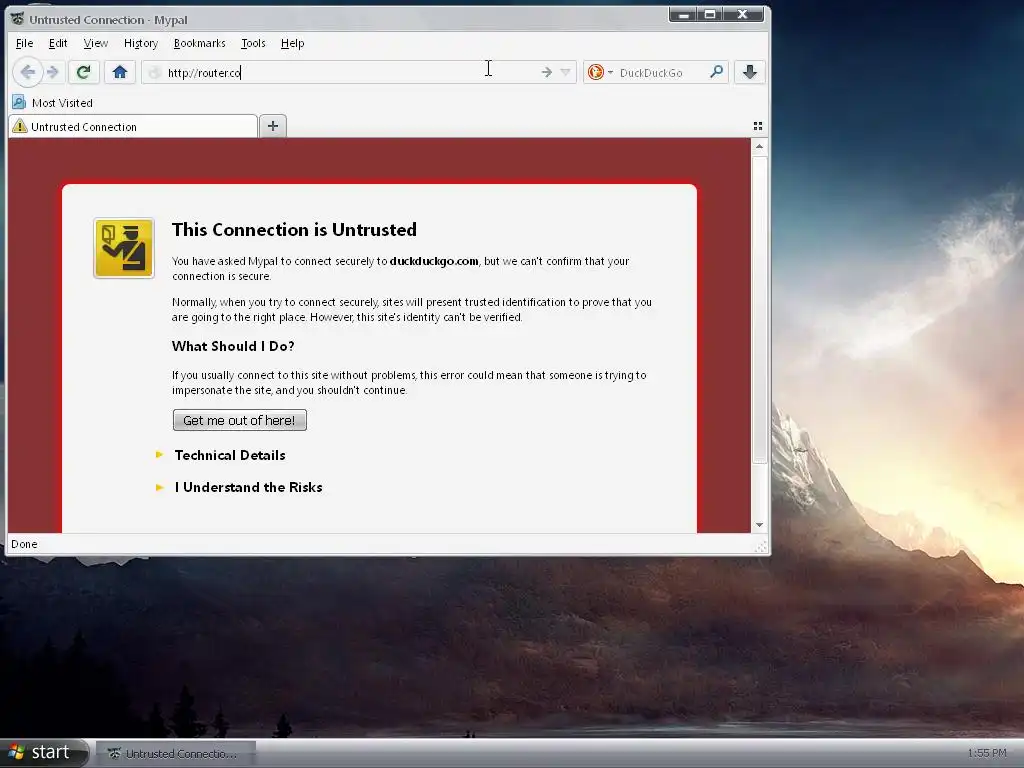Minimize the Mypal window
The width and height of the screenshot is (1024, 768).
pos(682,14)
